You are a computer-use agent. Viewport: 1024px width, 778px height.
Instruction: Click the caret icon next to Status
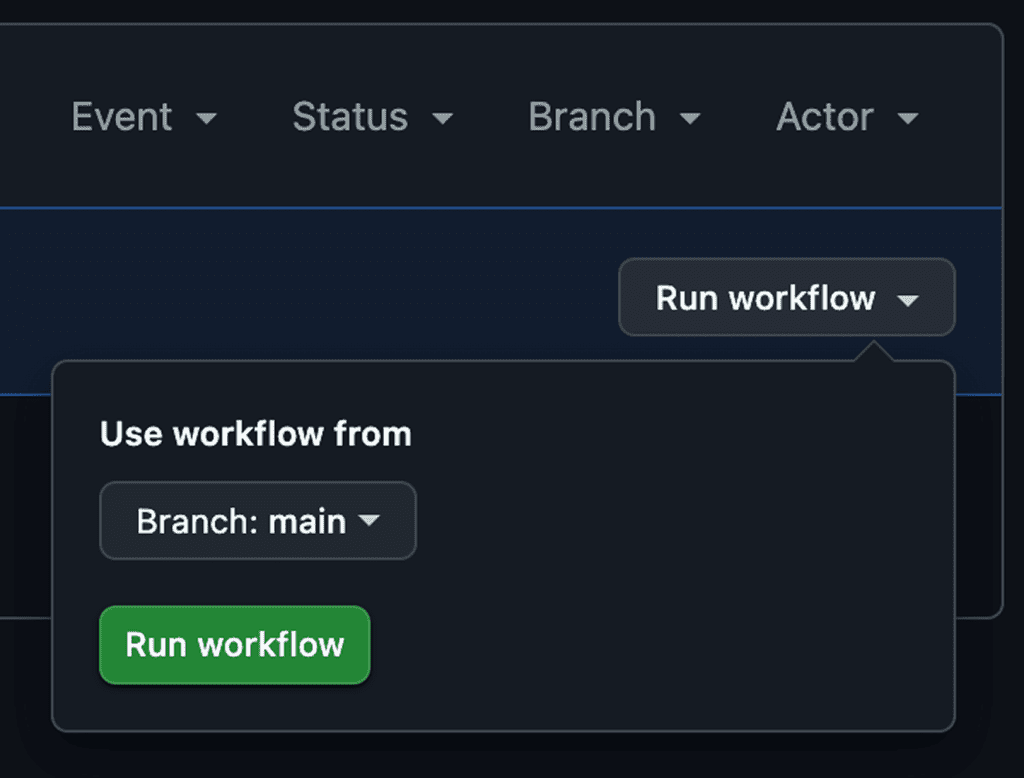tap(444, 119)
